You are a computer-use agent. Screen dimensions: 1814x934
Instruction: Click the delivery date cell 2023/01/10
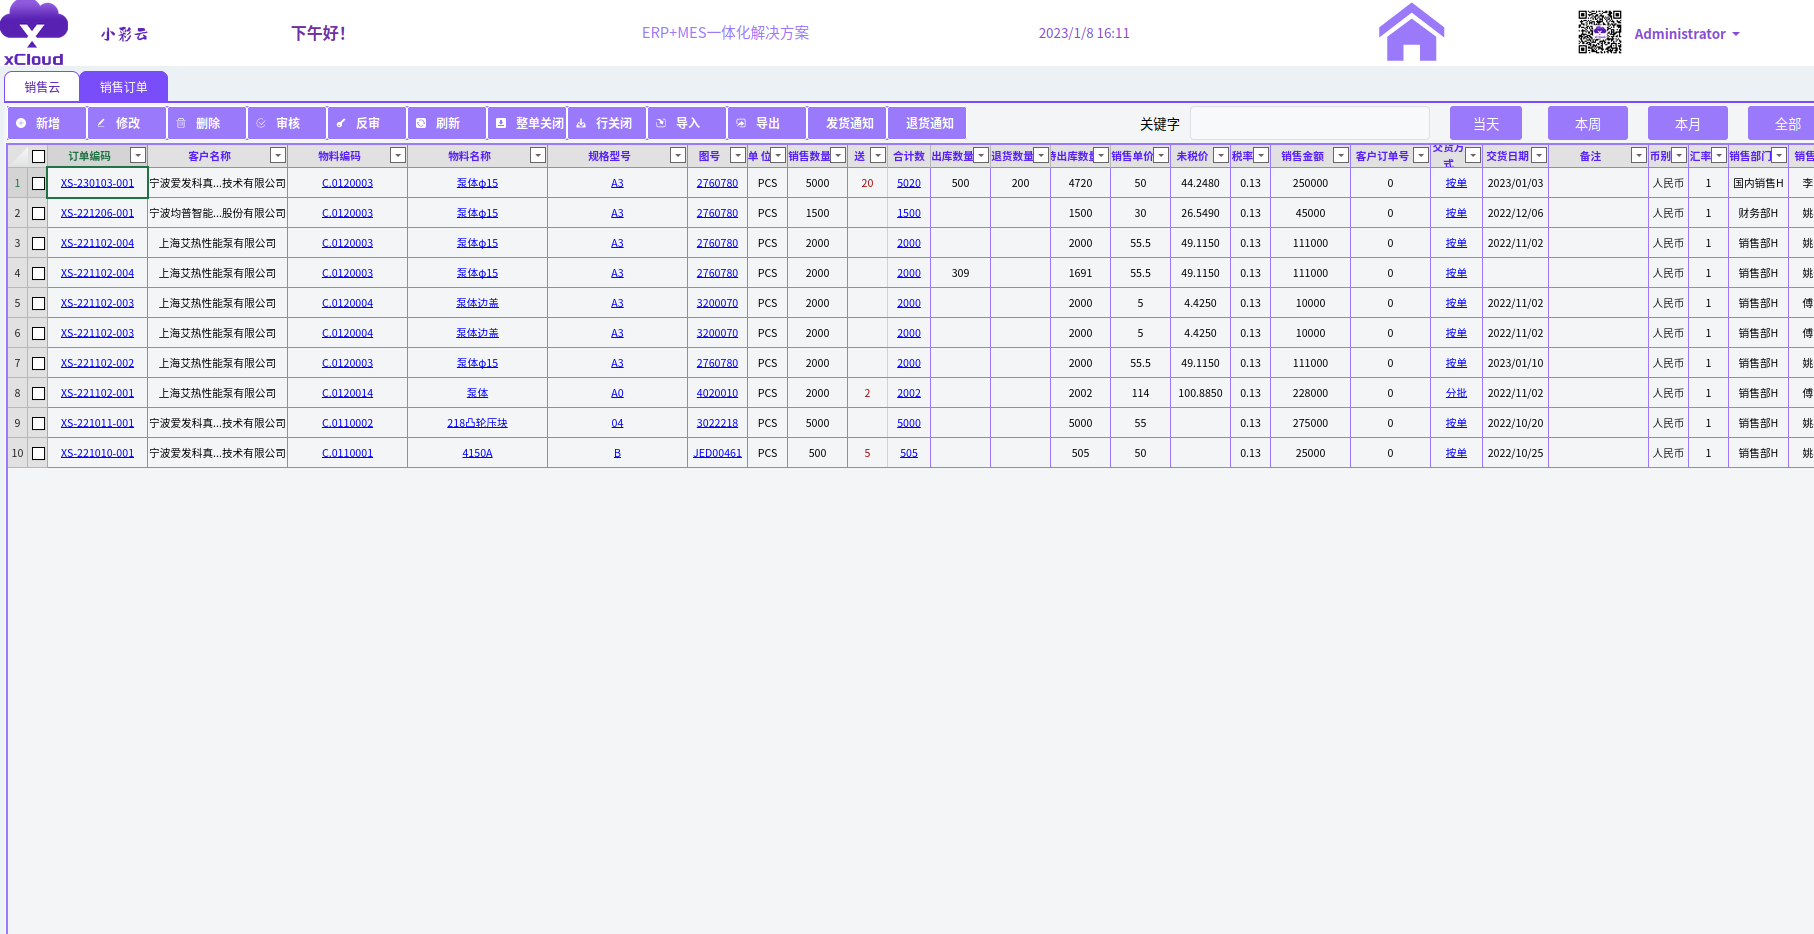tap(1515, 363)
